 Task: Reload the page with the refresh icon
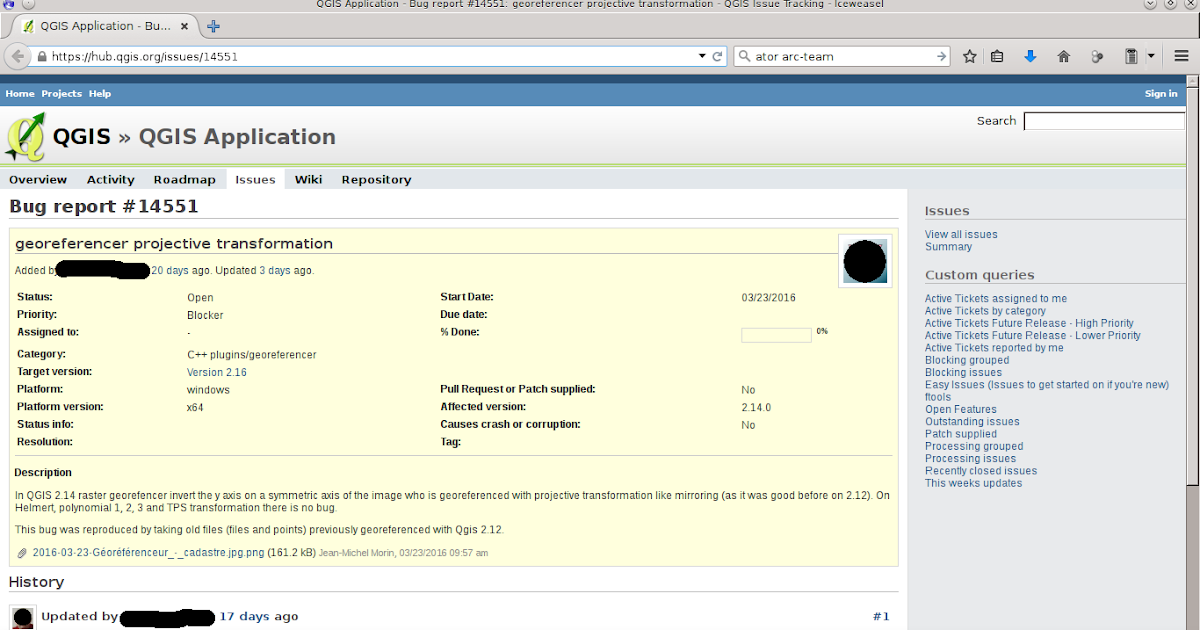(717, 57)
